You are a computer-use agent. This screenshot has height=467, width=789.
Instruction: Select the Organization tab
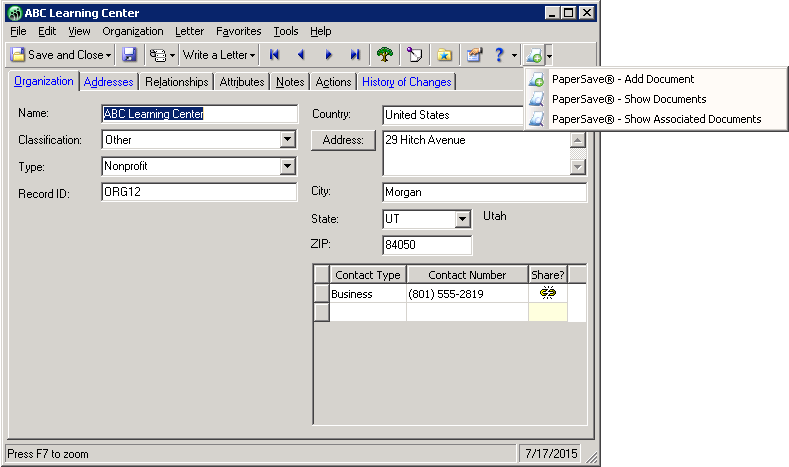[x=44, y=81]
